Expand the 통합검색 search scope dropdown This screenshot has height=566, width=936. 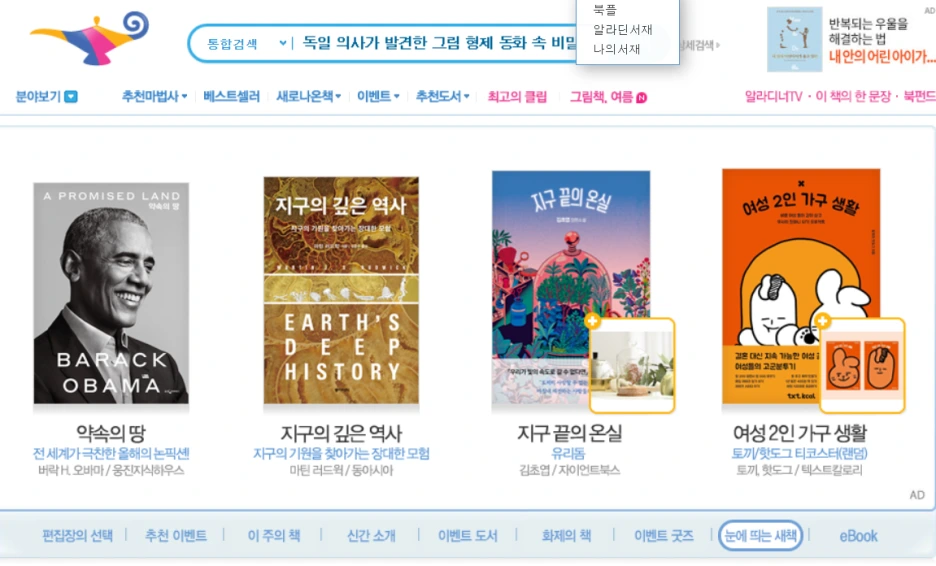[247, 44]
